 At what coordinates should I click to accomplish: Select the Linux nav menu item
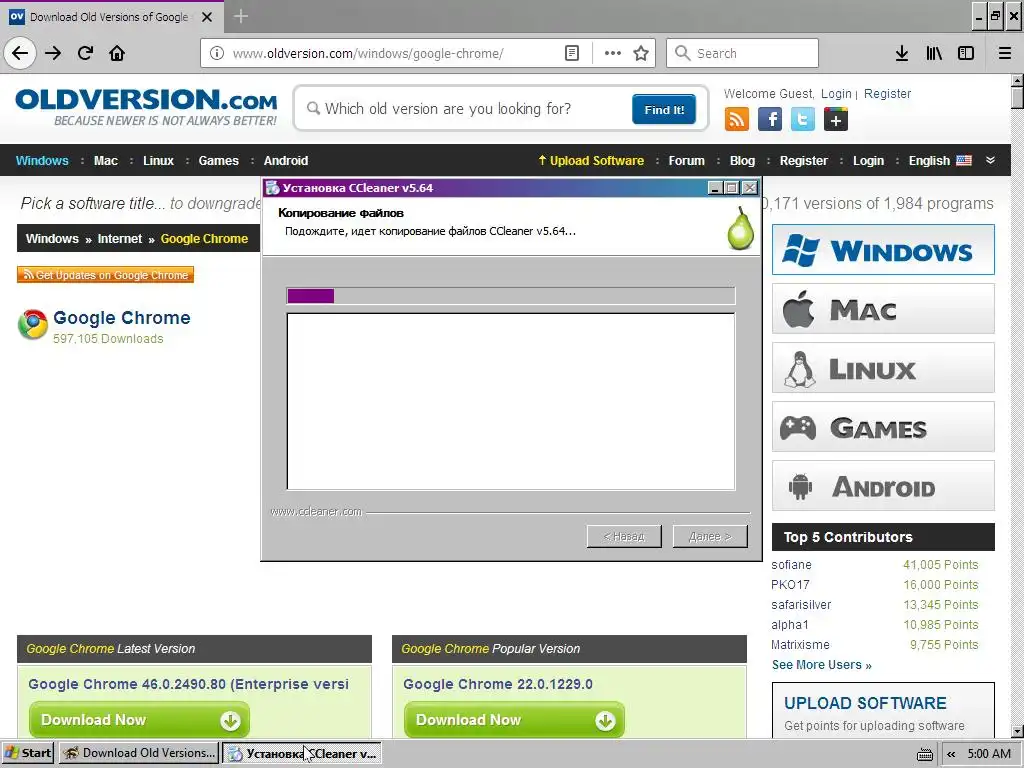pos(159,161)
